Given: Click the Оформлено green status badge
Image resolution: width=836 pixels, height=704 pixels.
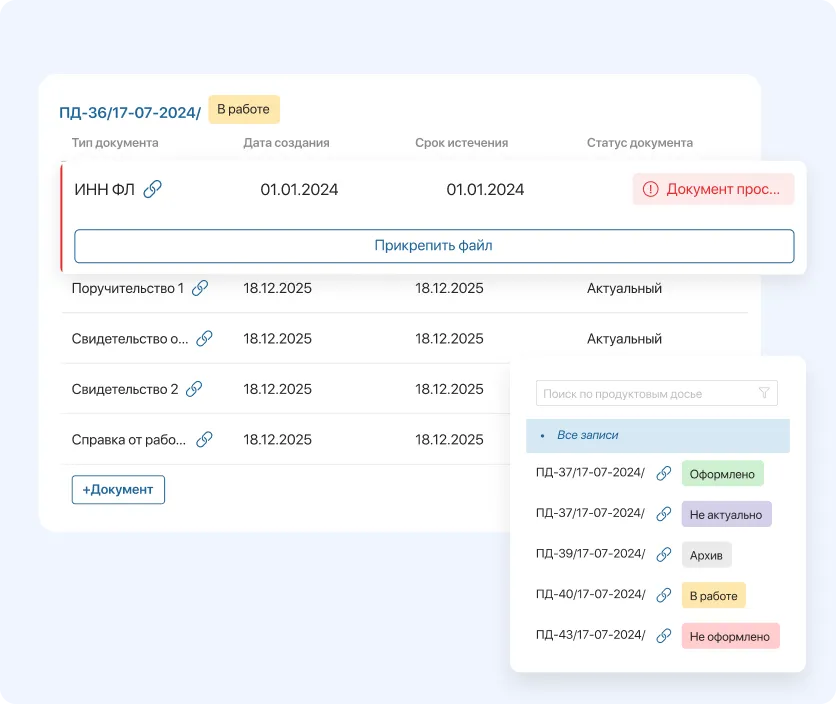Looking at the screenshot, I should pos(722,473).
